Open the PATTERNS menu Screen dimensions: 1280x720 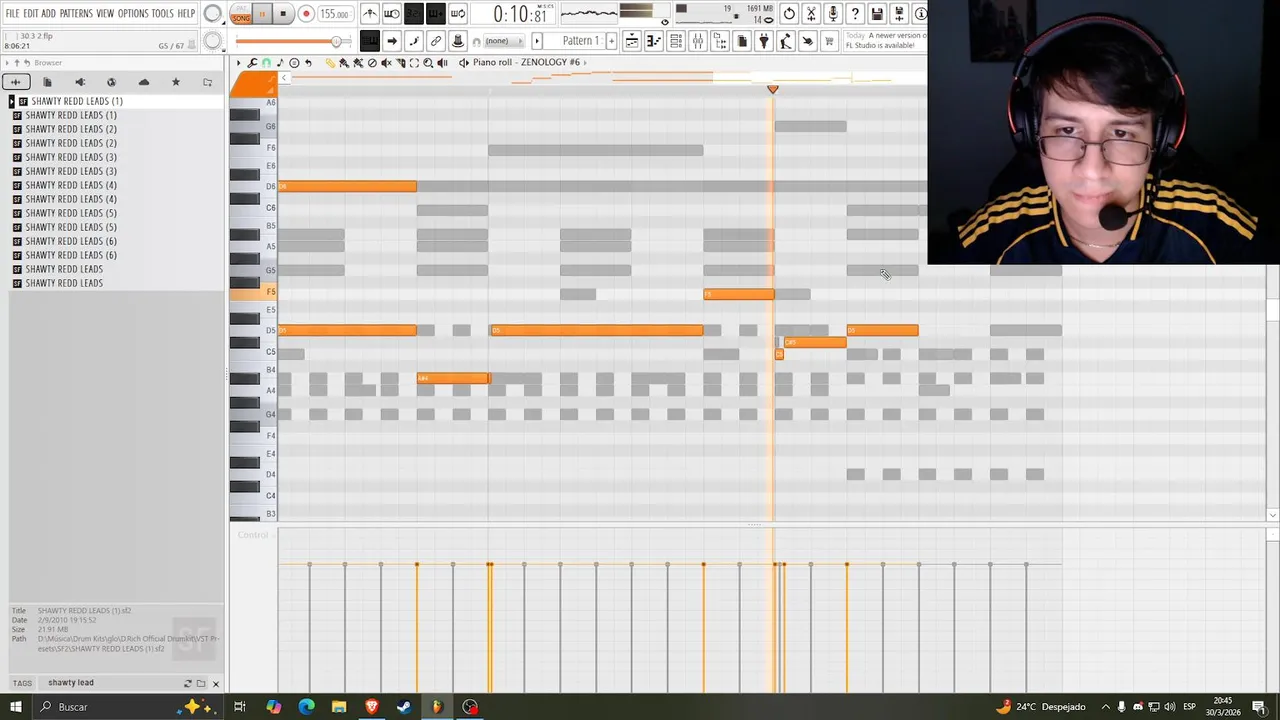click(x=76, y=13)
